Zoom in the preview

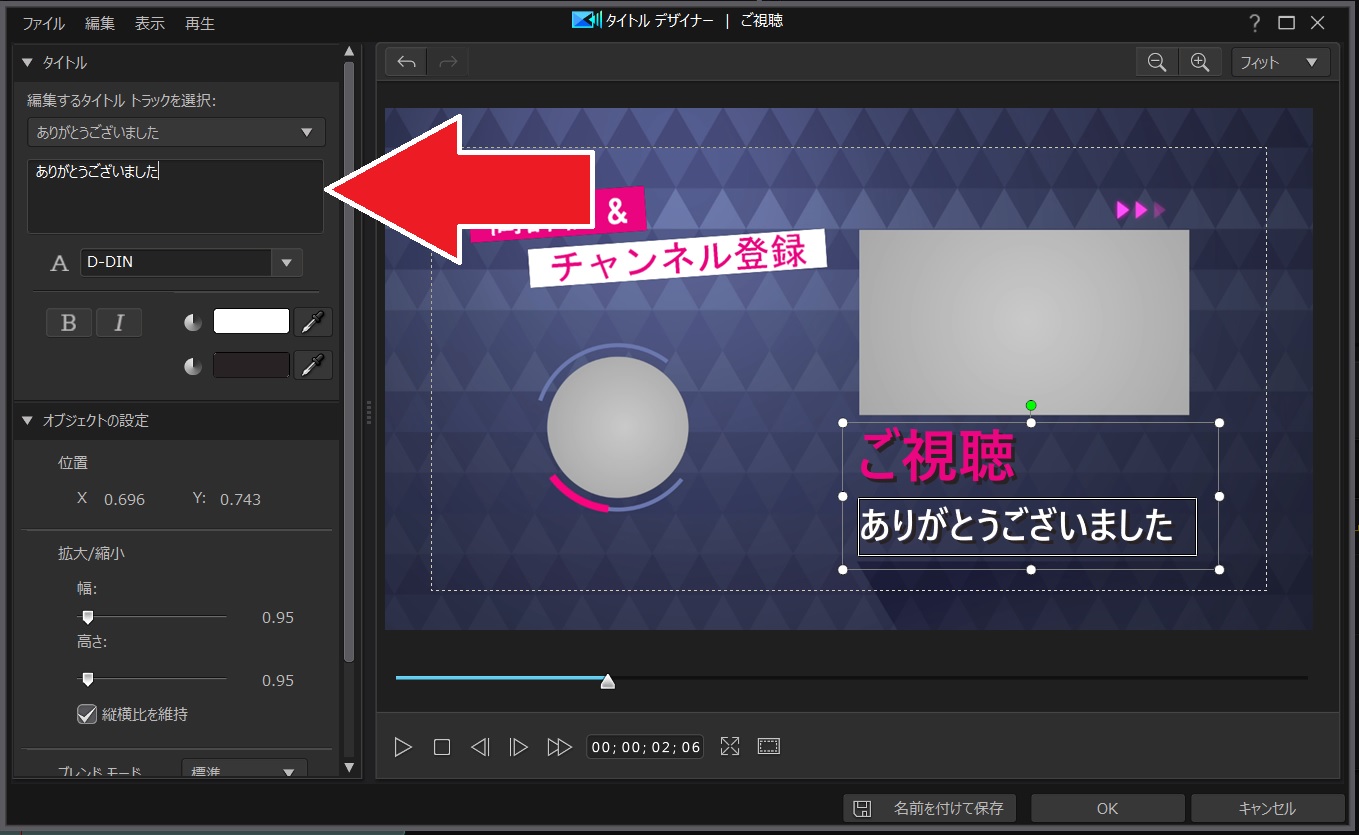[1200, 62]
